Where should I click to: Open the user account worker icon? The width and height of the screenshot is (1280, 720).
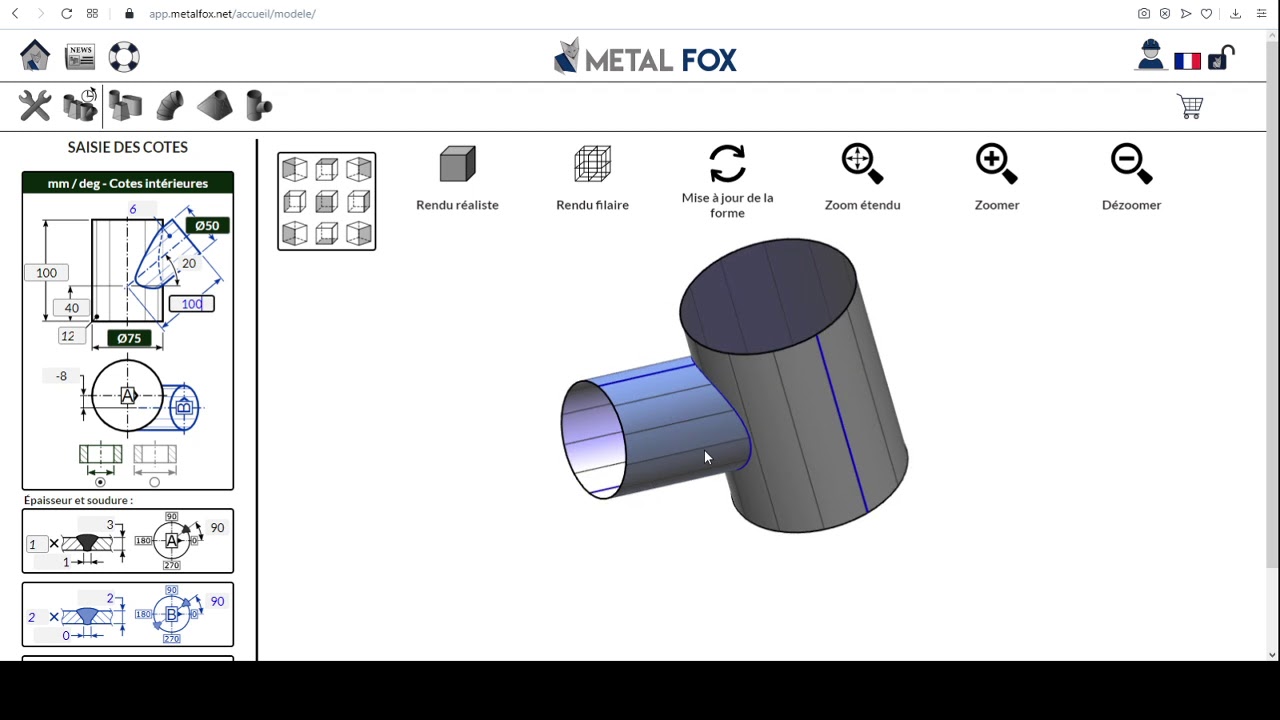pyautogui.click(x=1150, y=56)
